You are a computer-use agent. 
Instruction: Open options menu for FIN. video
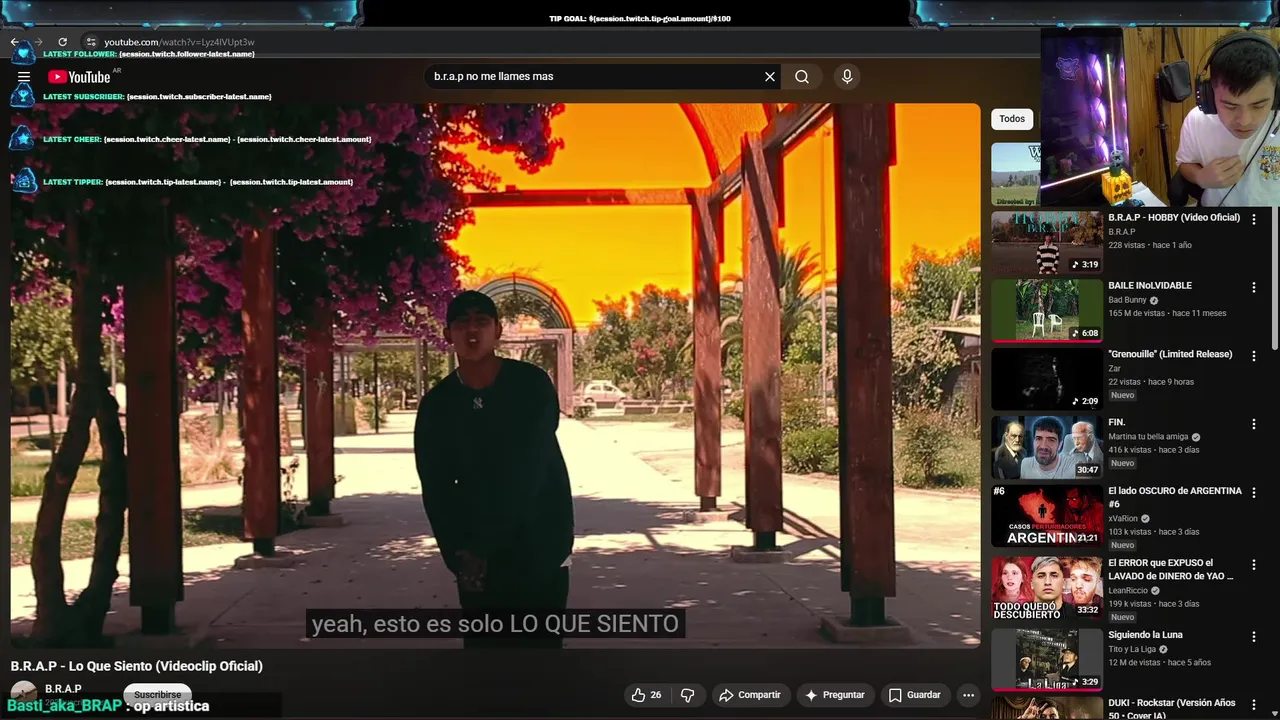point(1253,424)
